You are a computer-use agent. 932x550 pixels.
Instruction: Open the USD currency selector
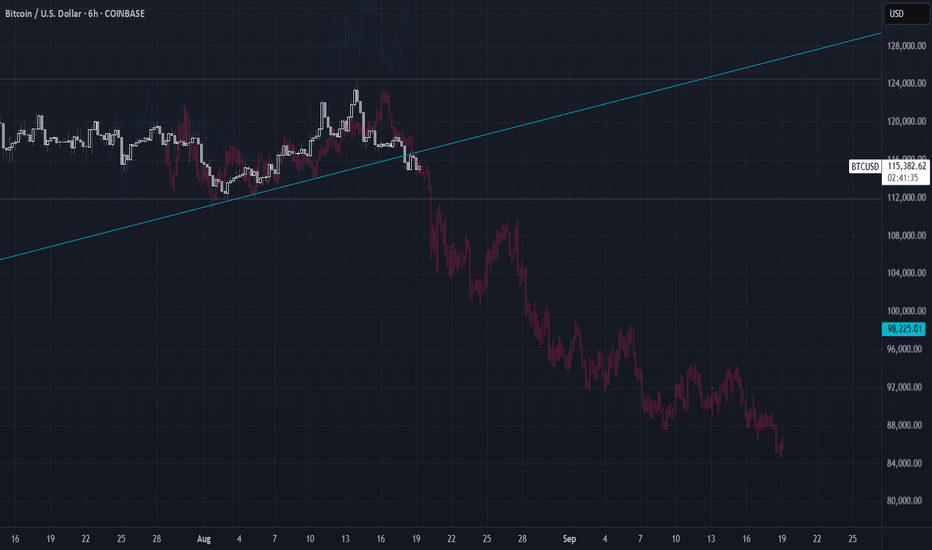click(906, 14)
